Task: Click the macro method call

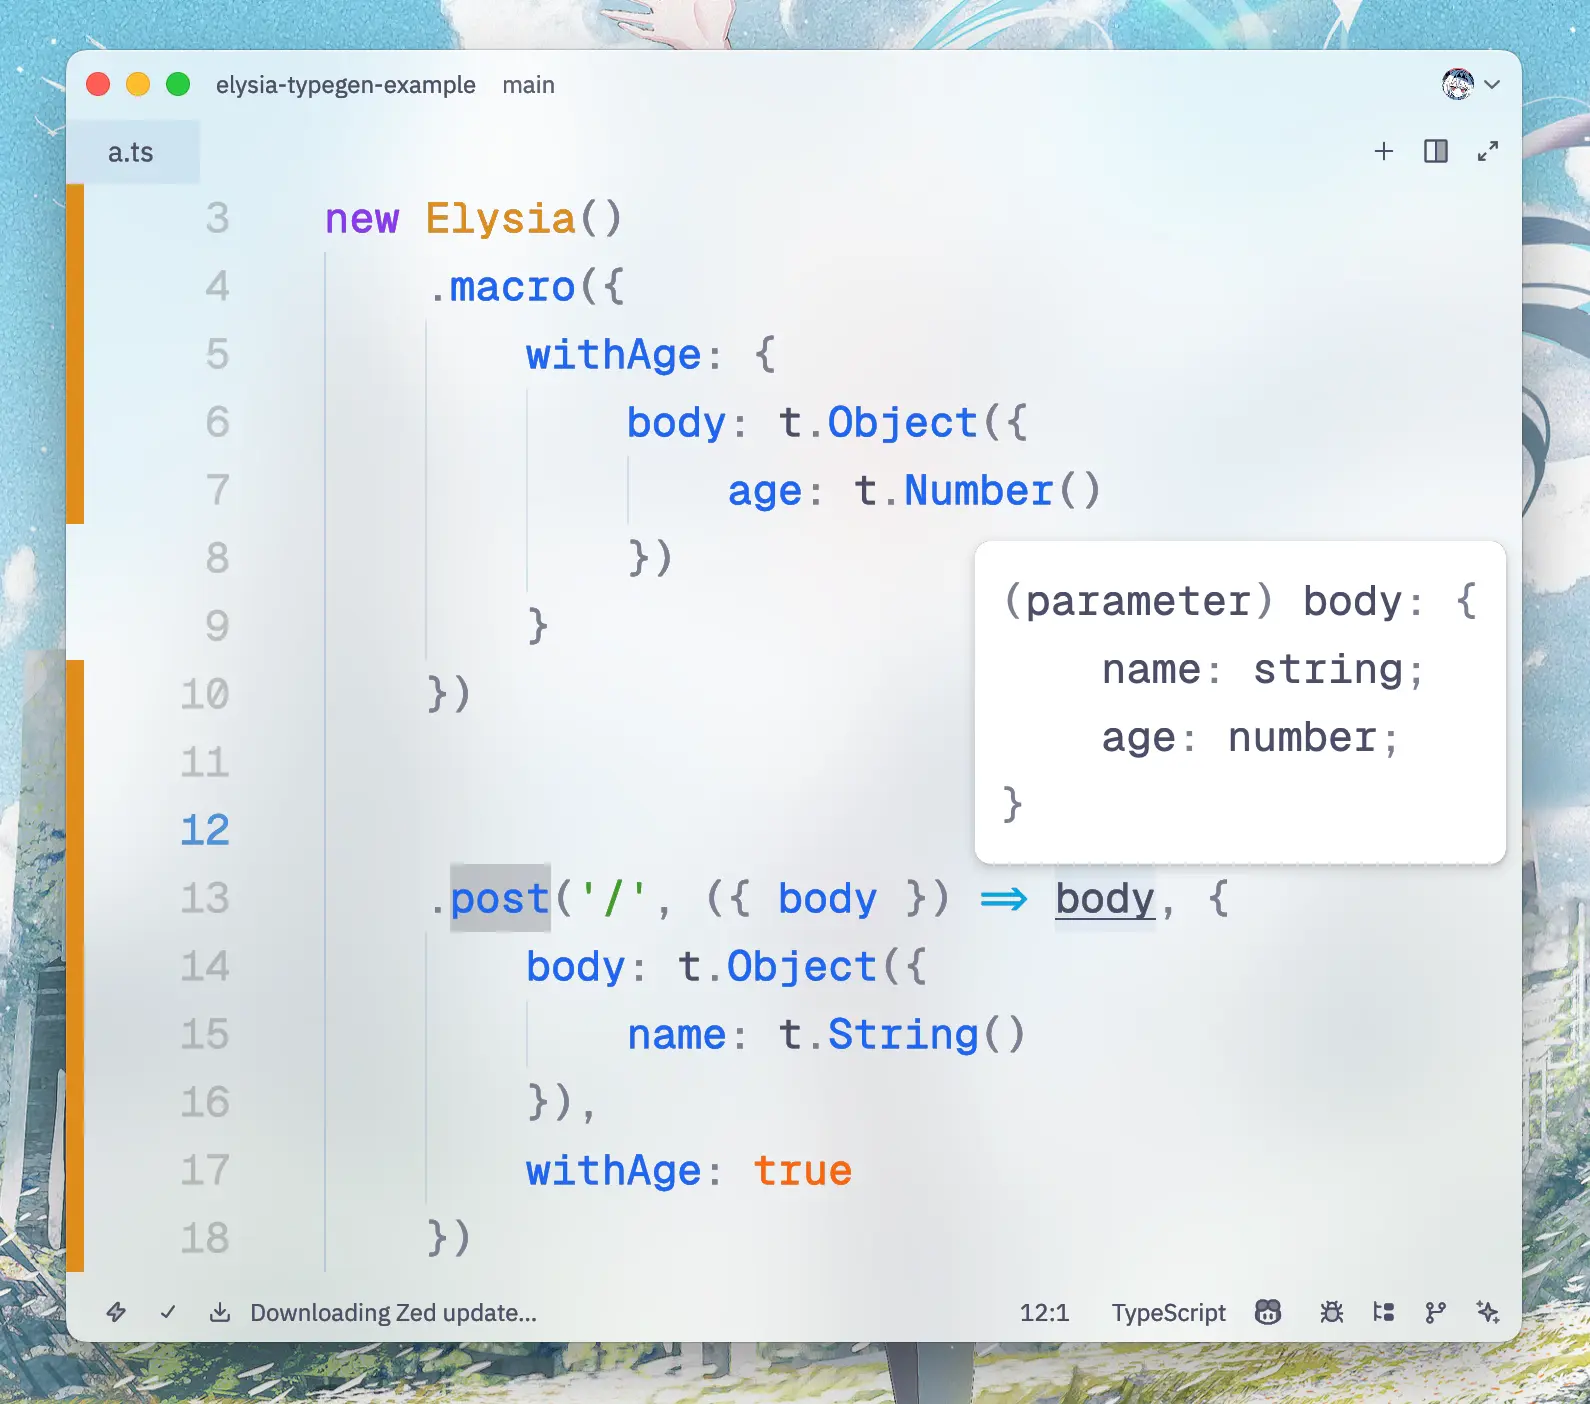Action: 513,286
